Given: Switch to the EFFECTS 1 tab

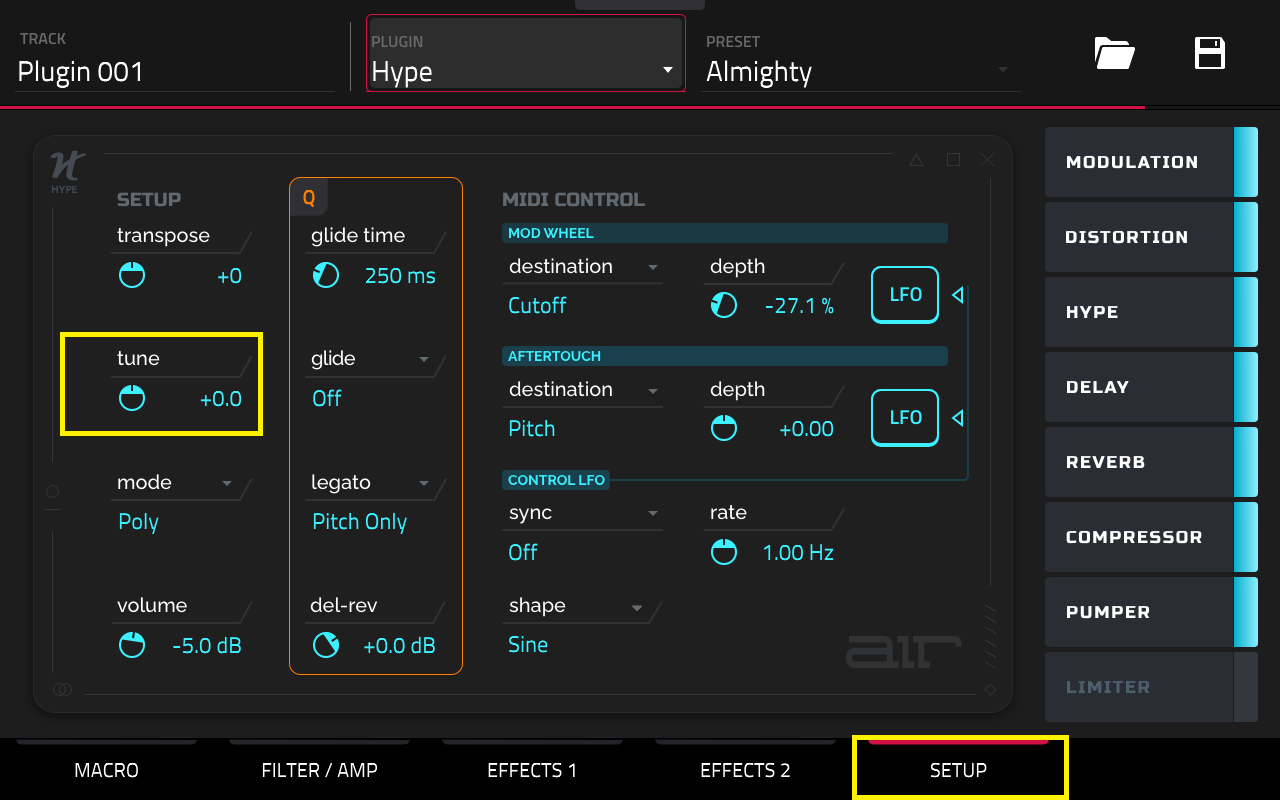Looking at the screenshot, I should click(532, 770).
